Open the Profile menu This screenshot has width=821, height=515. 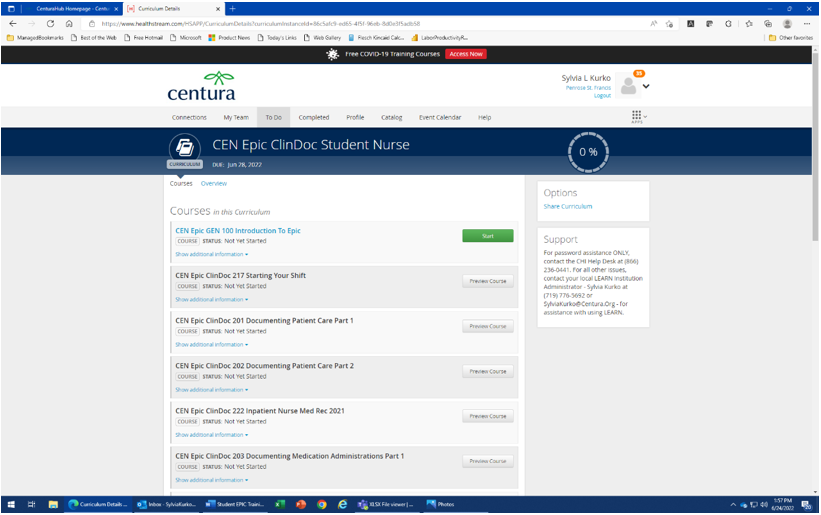[x=355, y=117]
